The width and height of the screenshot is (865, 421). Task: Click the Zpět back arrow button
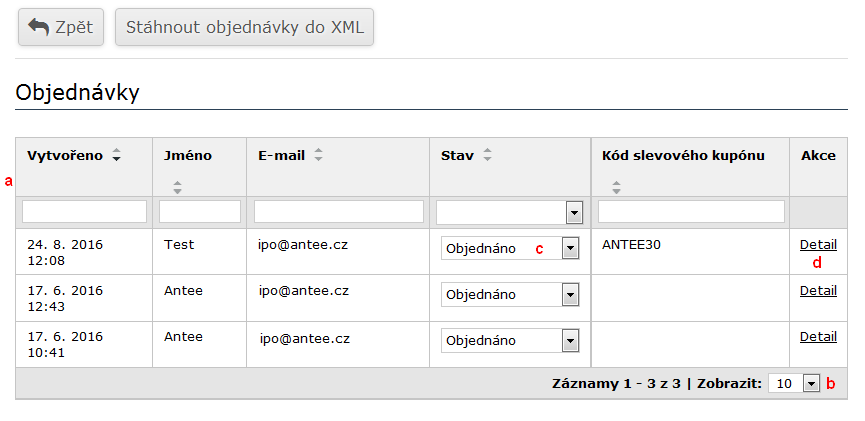(61, 27)
